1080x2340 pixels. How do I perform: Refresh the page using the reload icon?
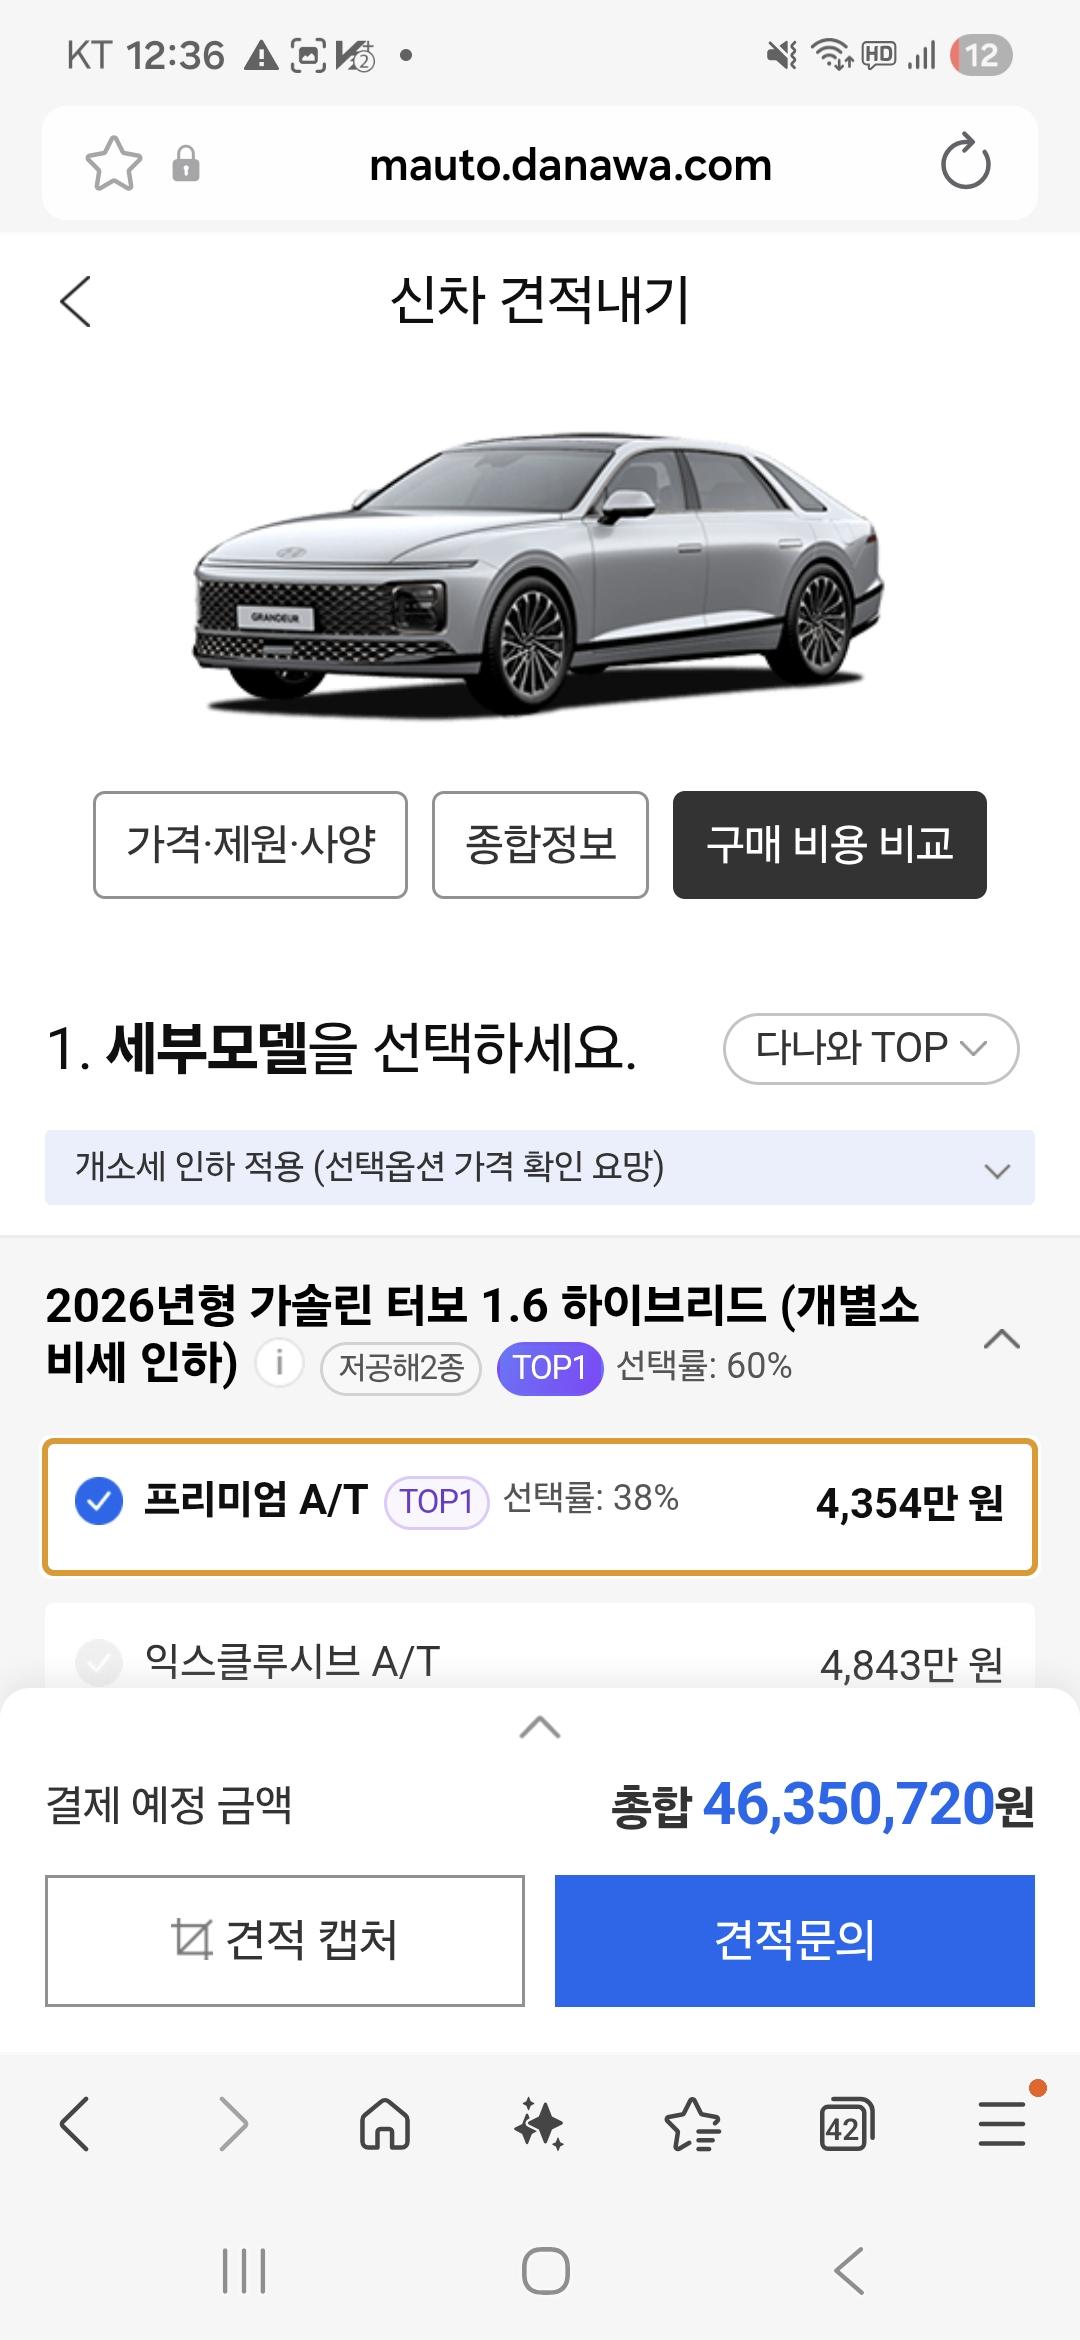963,163
